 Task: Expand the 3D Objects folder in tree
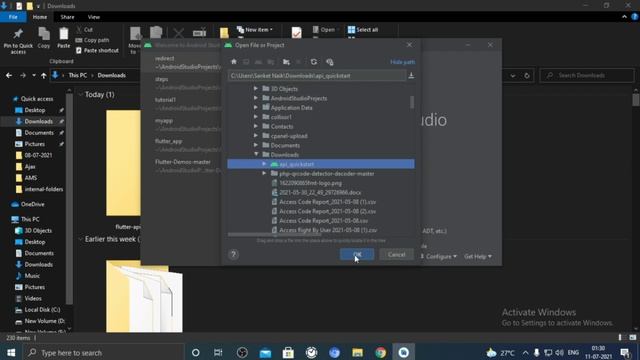pyautogui.click(x=256, y=89)
